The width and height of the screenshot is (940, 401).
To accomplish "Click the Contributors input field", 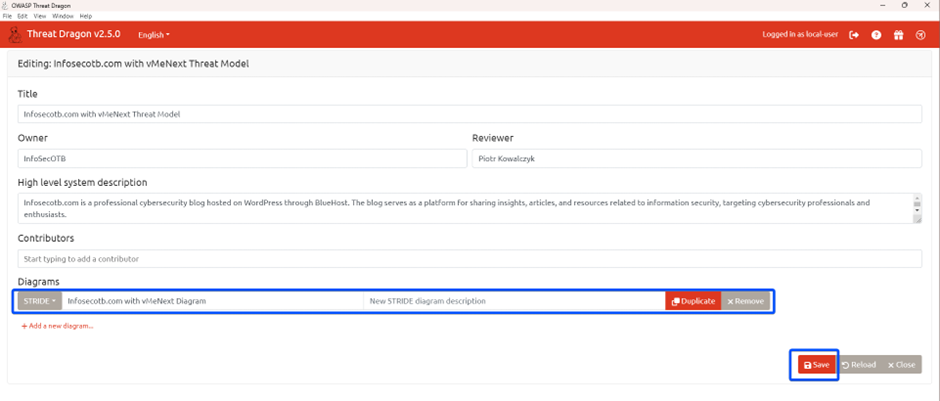I will (x=469, y=259).
